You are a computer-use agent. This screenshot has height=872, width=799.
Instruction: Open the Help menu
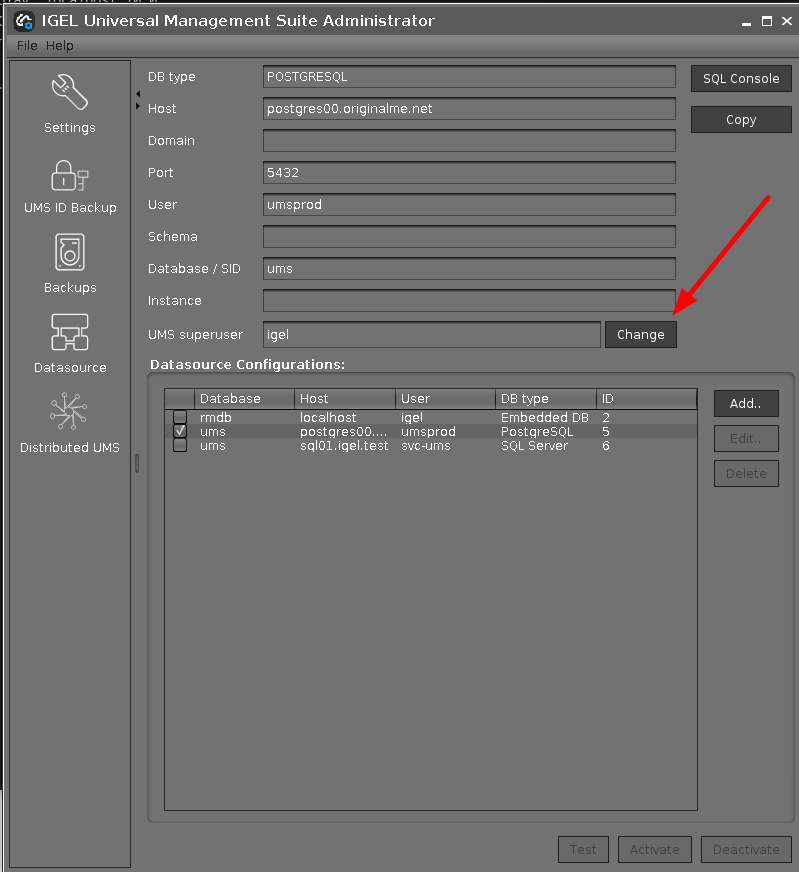click(x=60, y=46)
